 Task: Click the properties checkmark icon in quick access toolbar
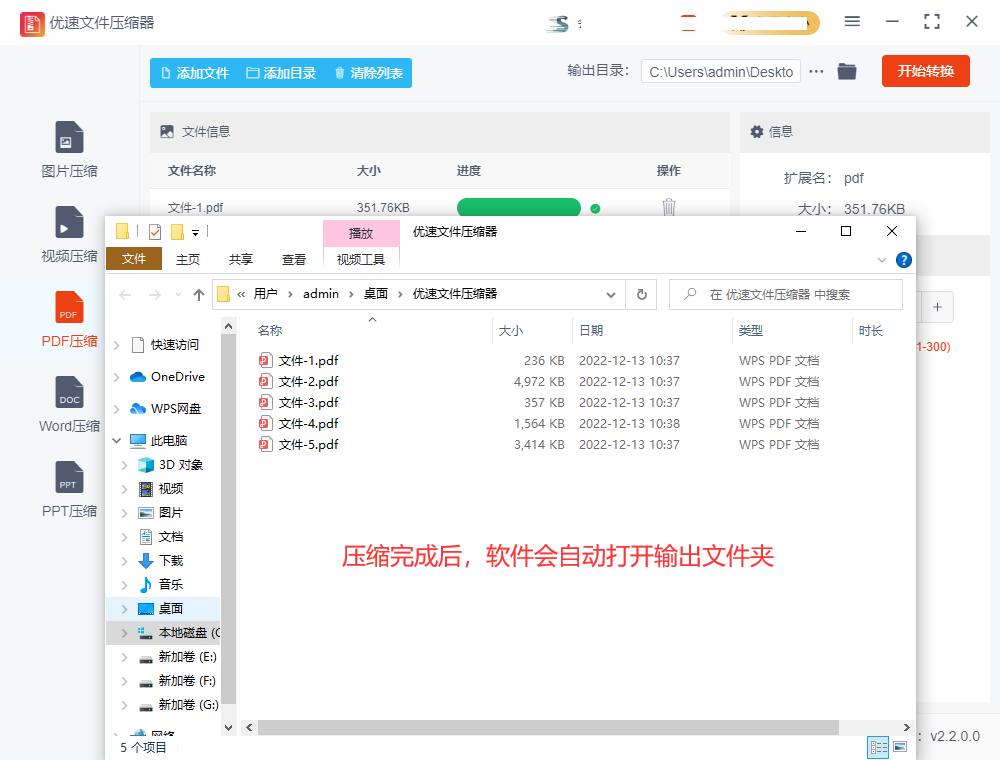[155, 232]
